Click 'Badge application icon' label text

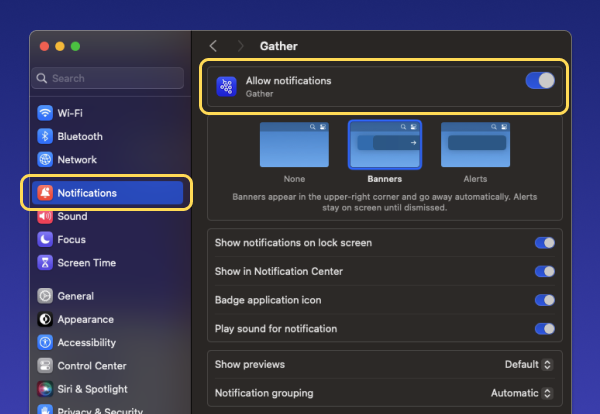[268, 300]
